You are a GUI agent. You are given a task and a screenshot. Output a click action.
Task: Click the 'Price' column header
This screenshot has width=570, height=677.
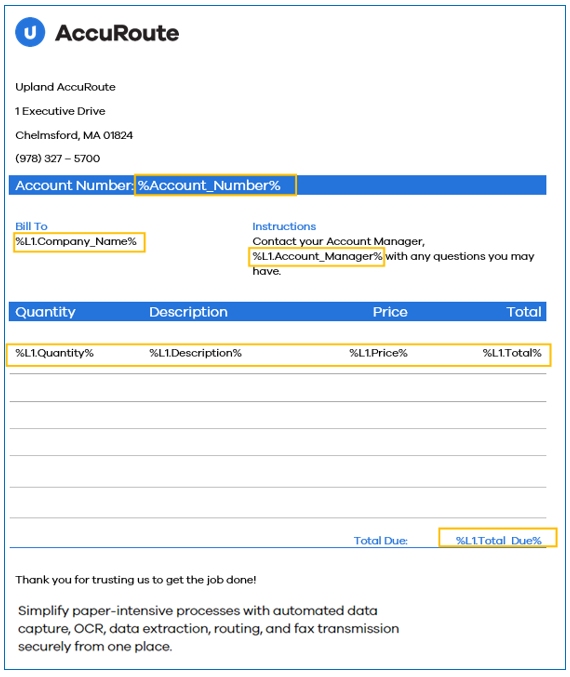[x=390, y=312]
